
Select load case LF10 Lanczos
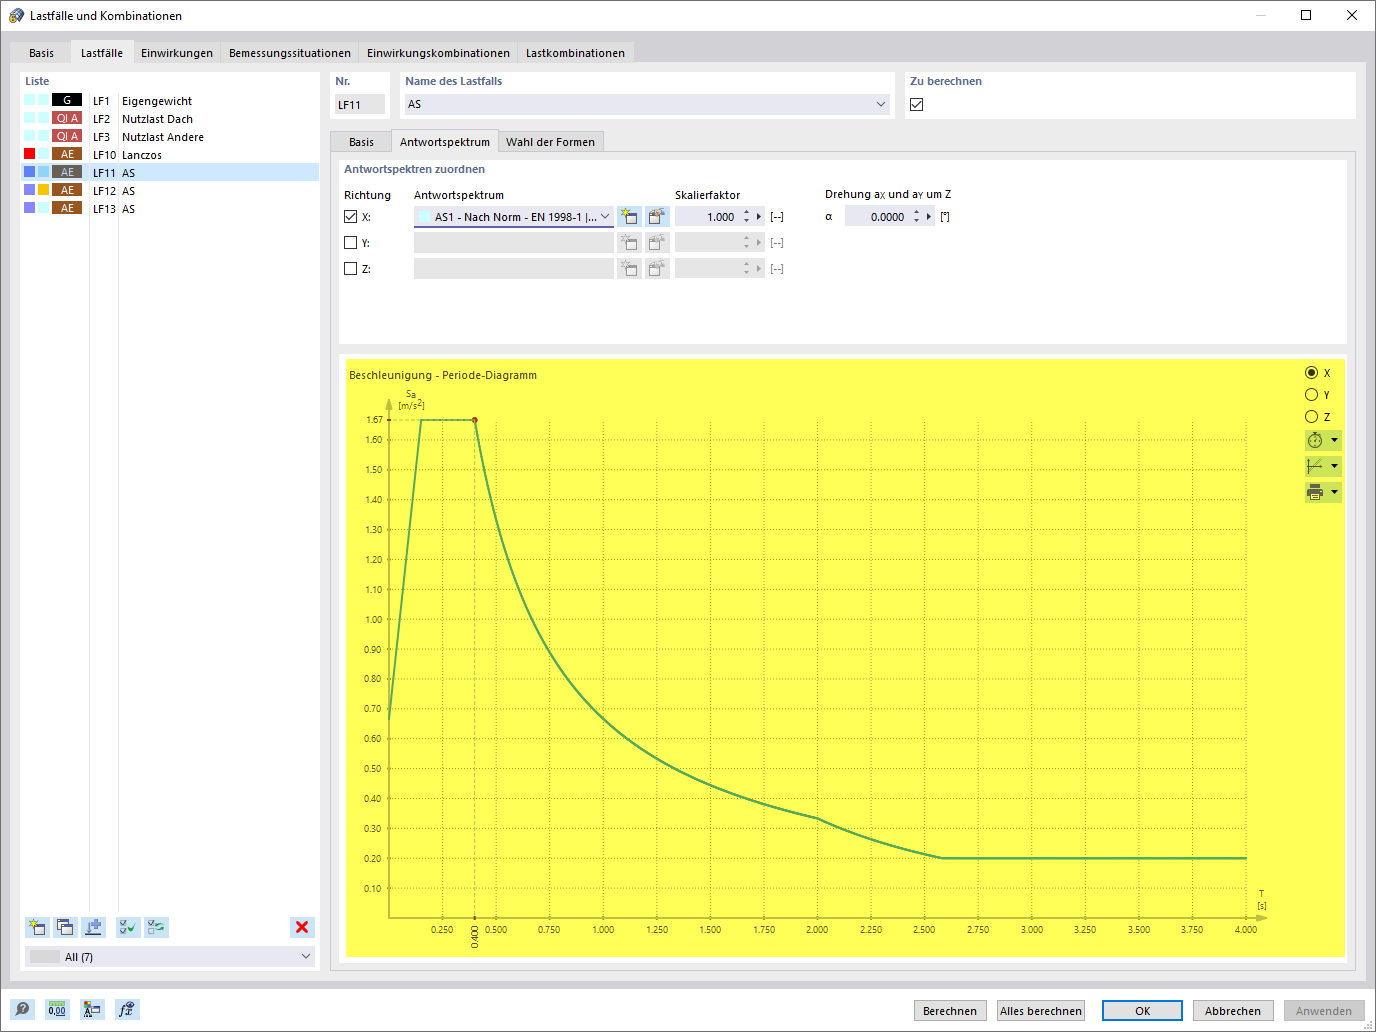(170, 155)
